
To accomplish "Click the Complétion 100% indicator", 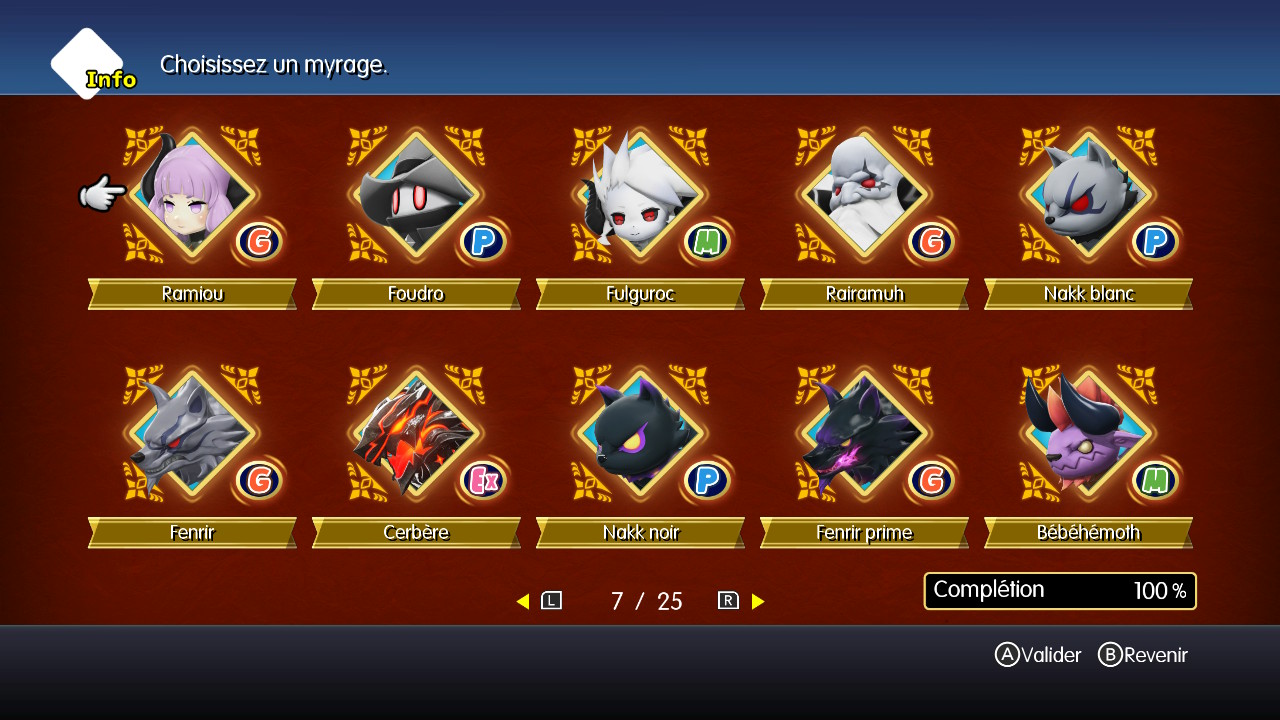I will coord(1060,591).
